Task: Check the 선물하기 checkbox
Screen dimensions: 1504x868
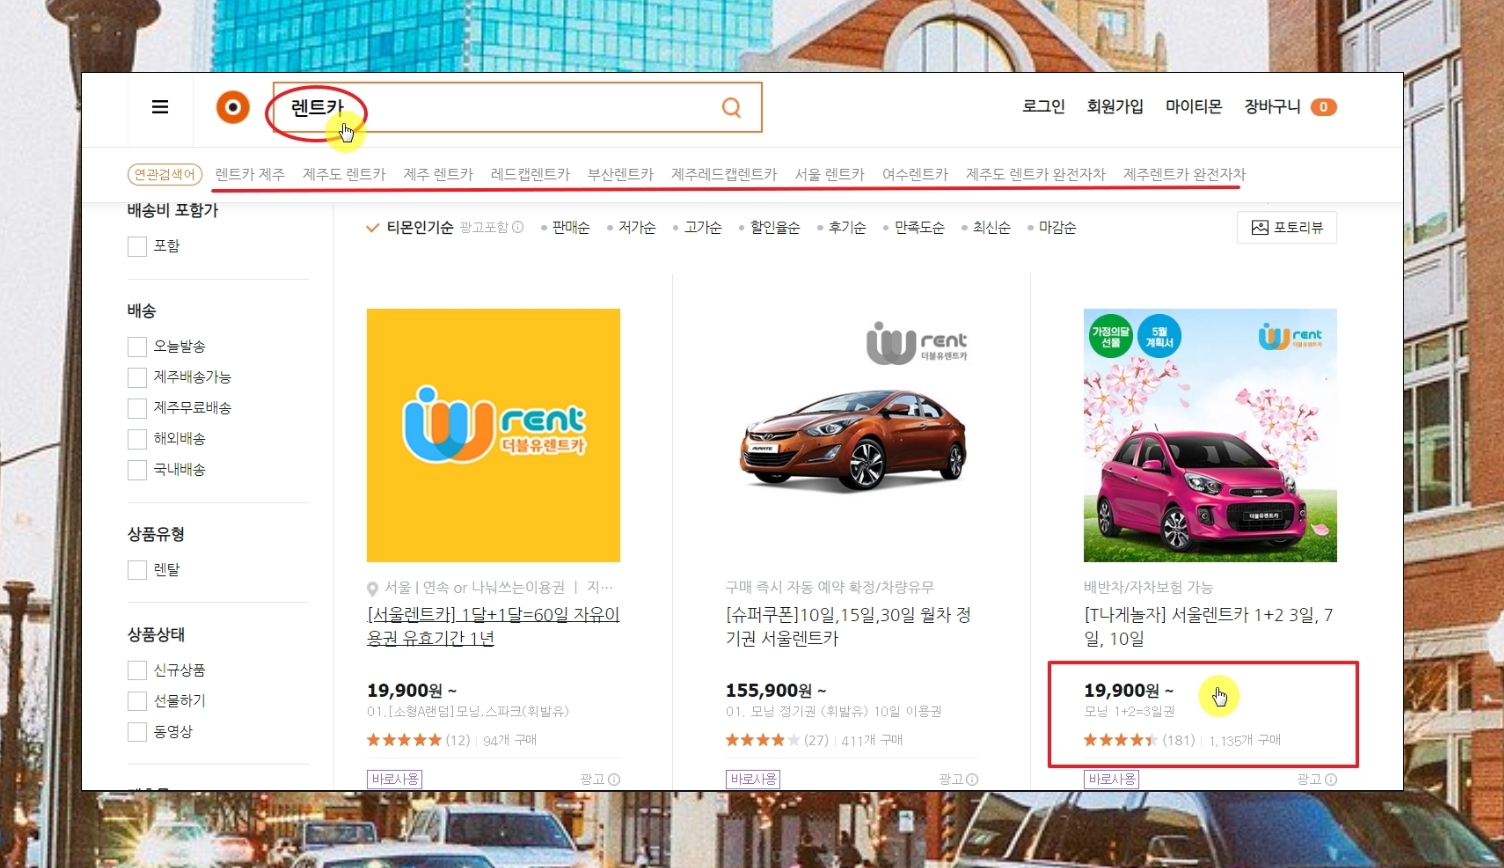Action: click(x=137, y=701)
